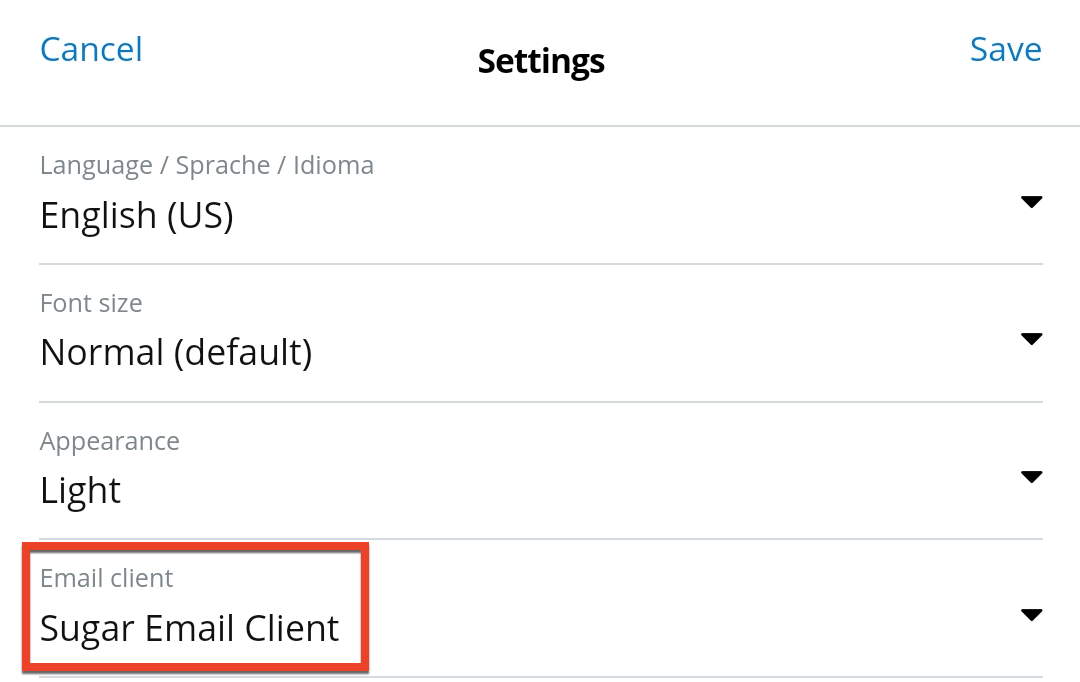Cancel out of the Settings screen
This screenshot has height=682, width=1080.
click(91, 49)
